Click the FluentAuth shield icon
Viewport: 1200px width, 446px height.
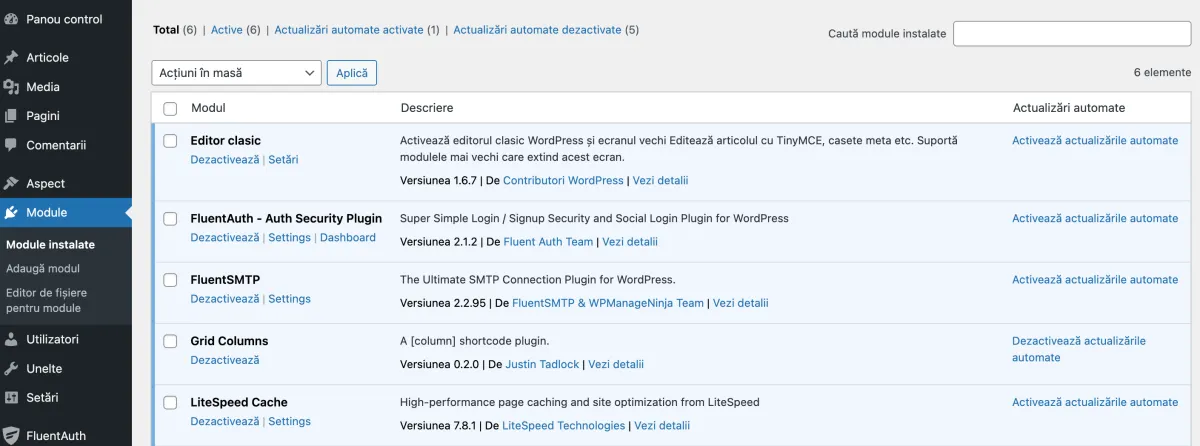[11, 435]
